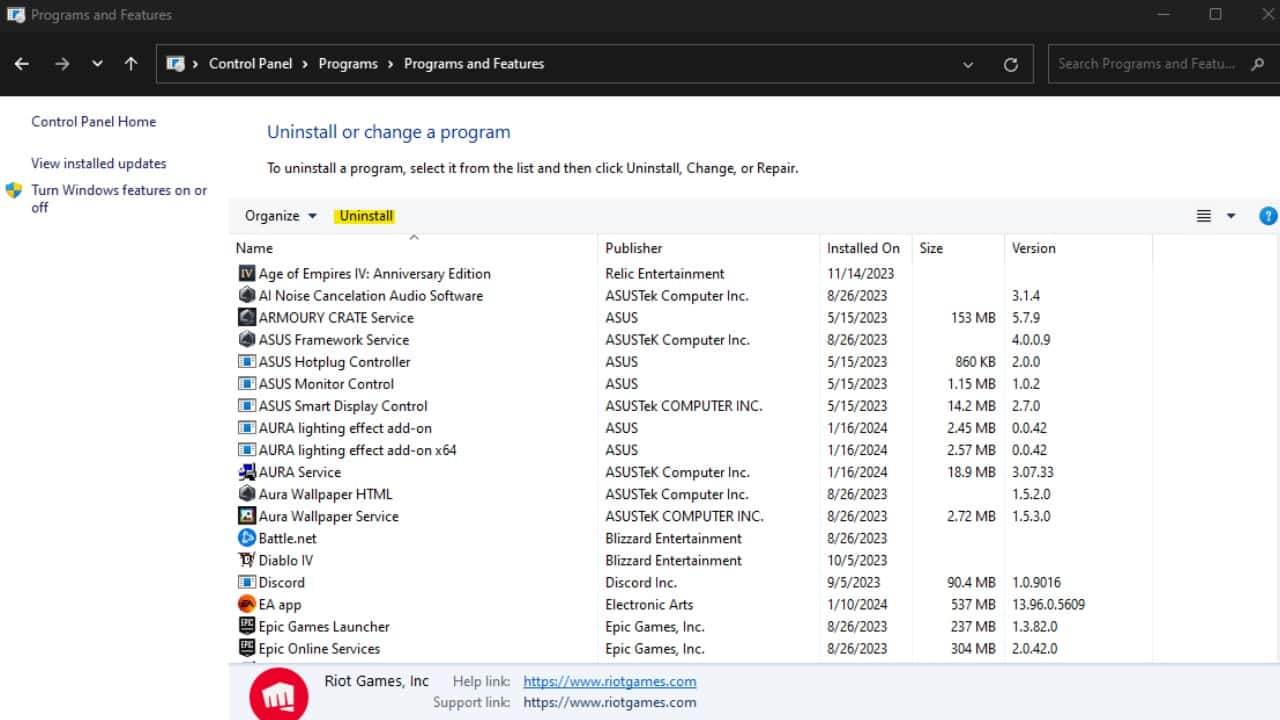Go up one folder level

(131, 63)
